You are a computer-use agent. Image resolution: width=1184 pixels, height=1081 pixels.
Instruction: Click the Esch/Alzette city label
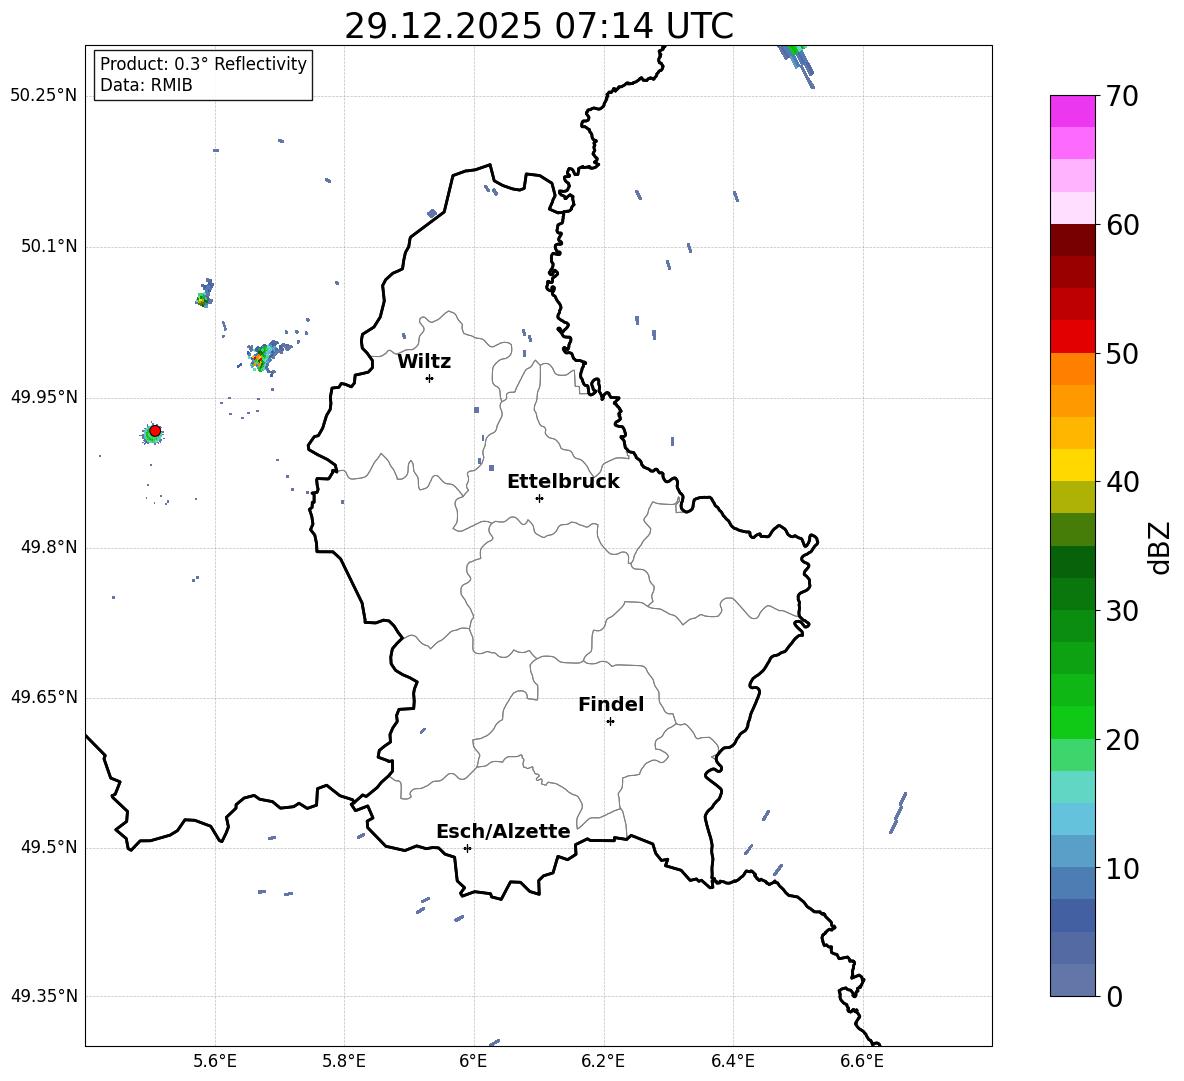tap(503, 831)
